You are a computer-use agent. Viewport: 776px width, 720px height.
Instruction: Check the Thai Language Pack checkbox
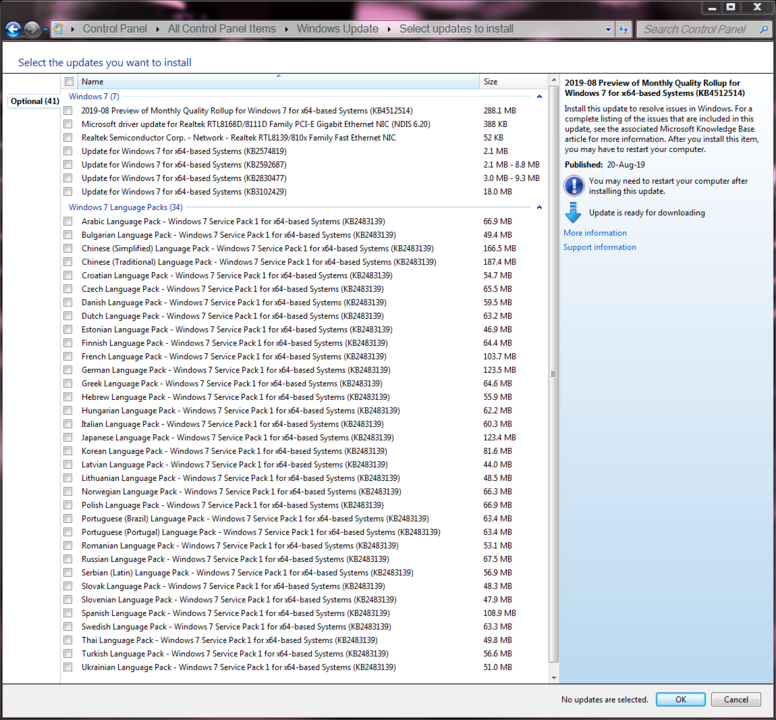coord(68,640)
